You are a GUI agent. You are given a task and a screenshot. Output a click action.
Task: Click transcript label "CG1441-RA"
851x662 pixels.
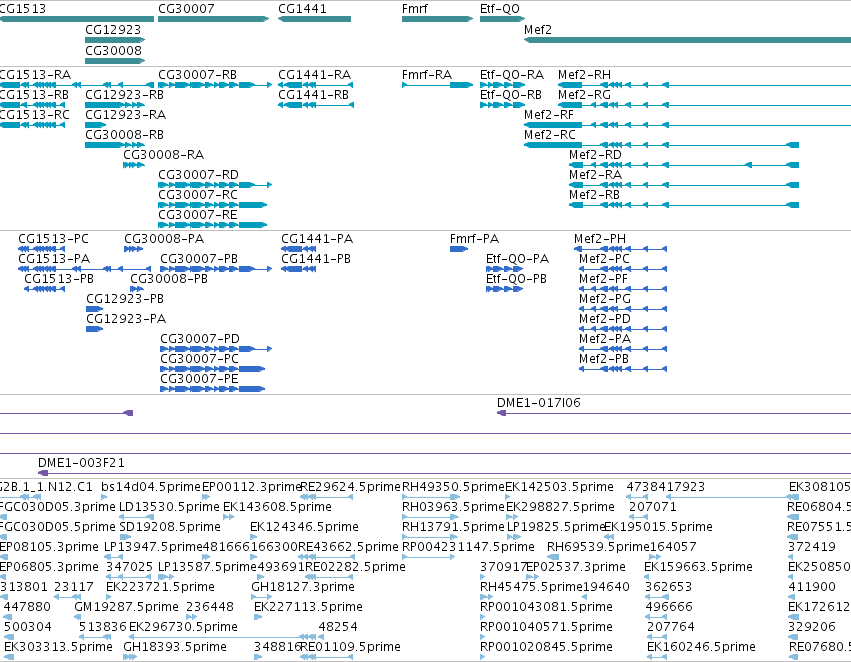click(314, 75)
